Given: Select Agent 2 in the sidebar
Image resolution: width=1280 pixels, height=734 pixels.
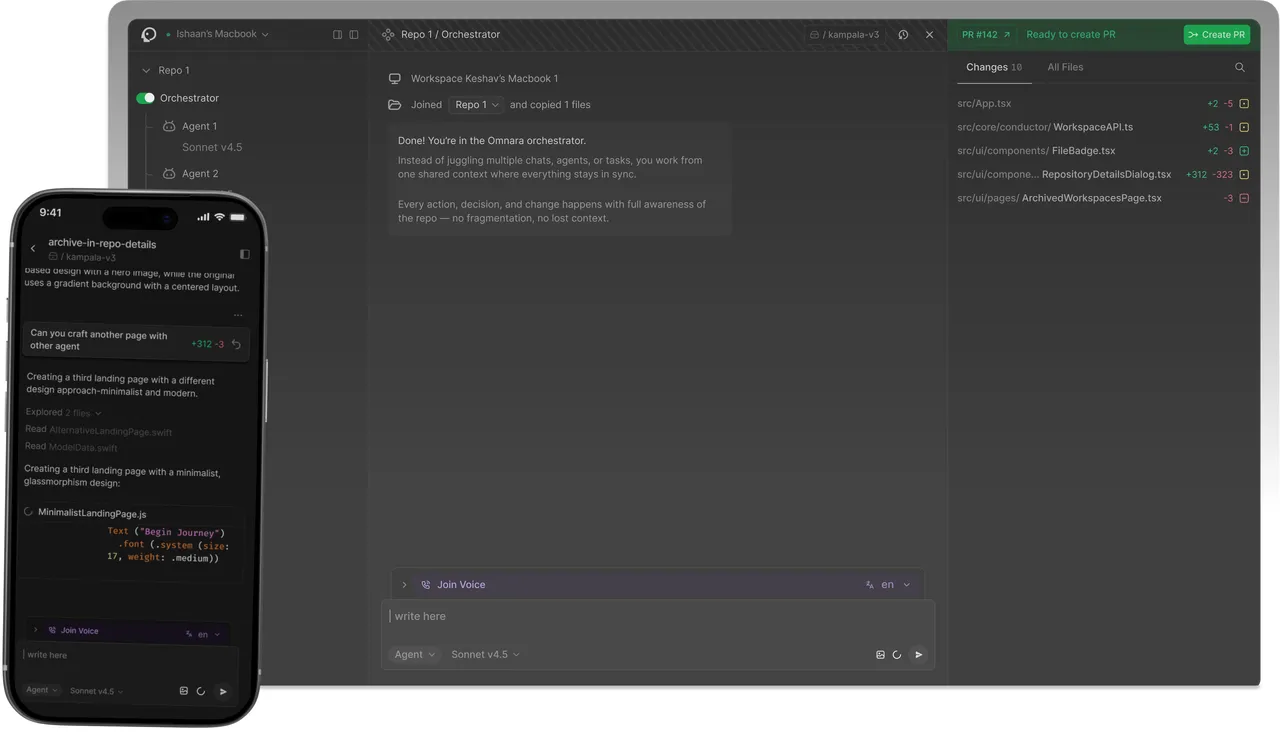Looking at the screenshot, I should point(200,173).
